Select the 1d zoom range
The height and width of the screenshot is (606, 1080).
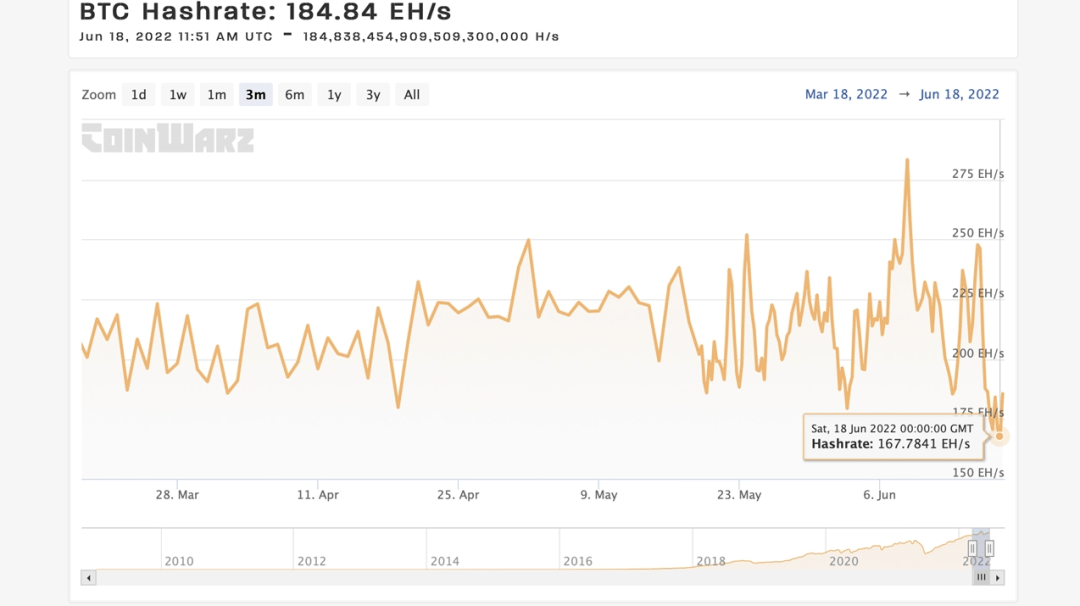point(138,95)
